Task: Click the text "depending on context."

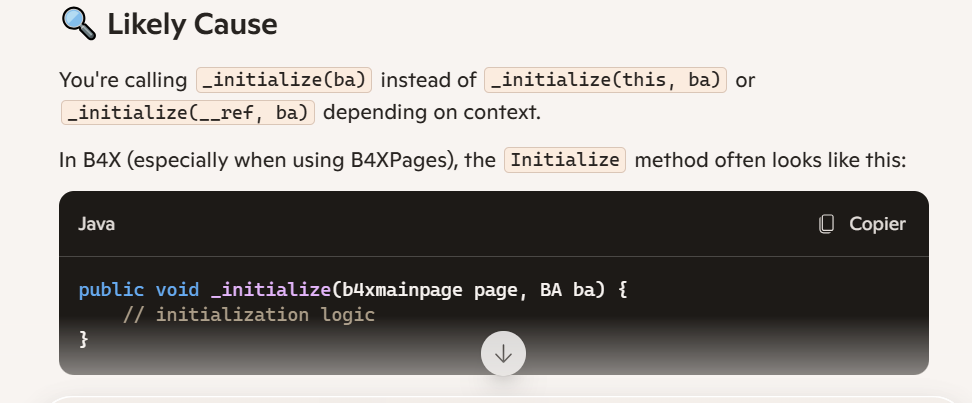Action: point(432,112)
